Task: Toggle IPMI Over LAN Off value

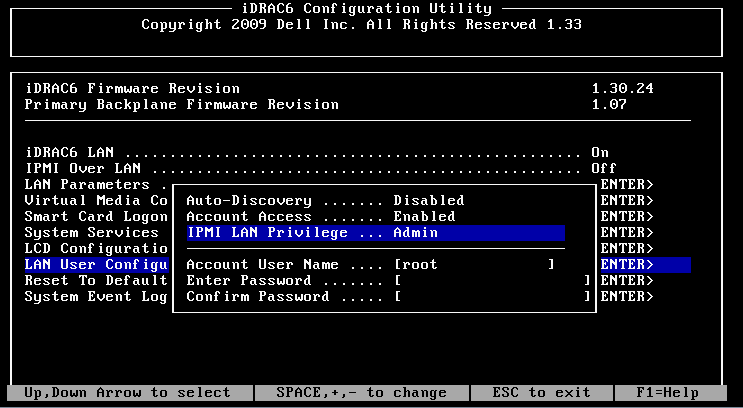Action: [604, 169]
